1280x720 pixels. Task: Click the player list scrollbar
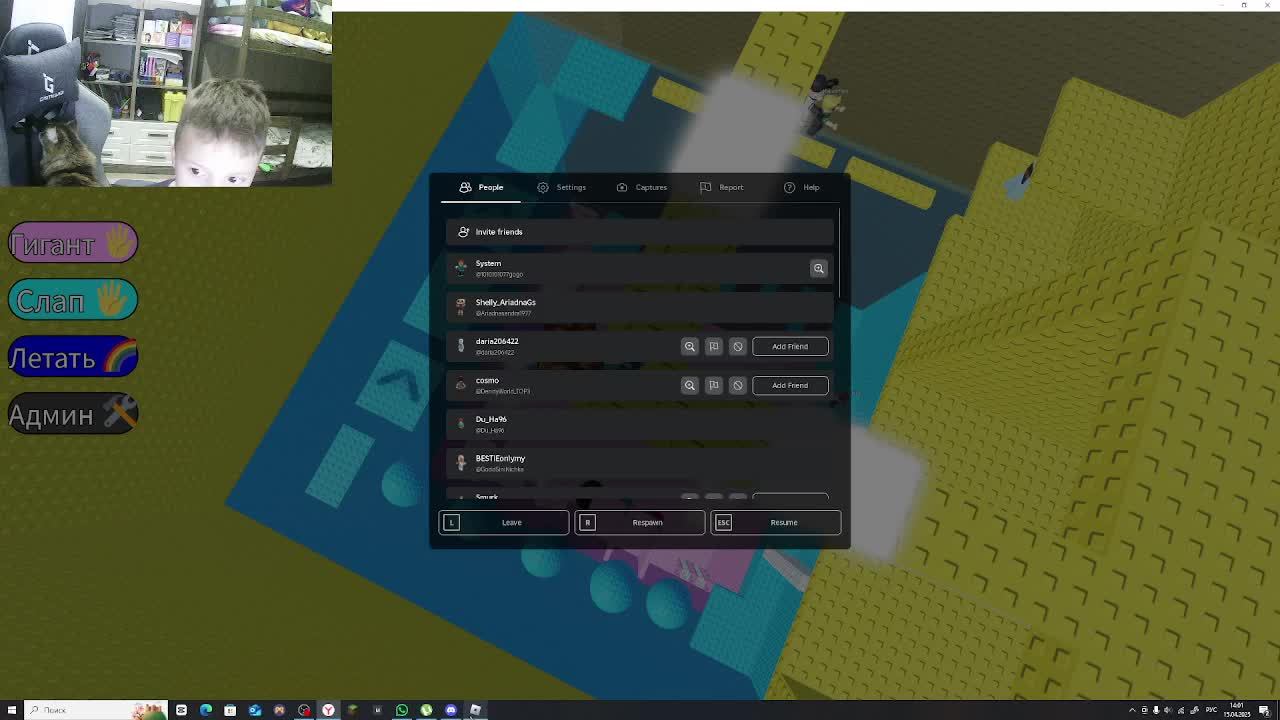click(840, 253)
